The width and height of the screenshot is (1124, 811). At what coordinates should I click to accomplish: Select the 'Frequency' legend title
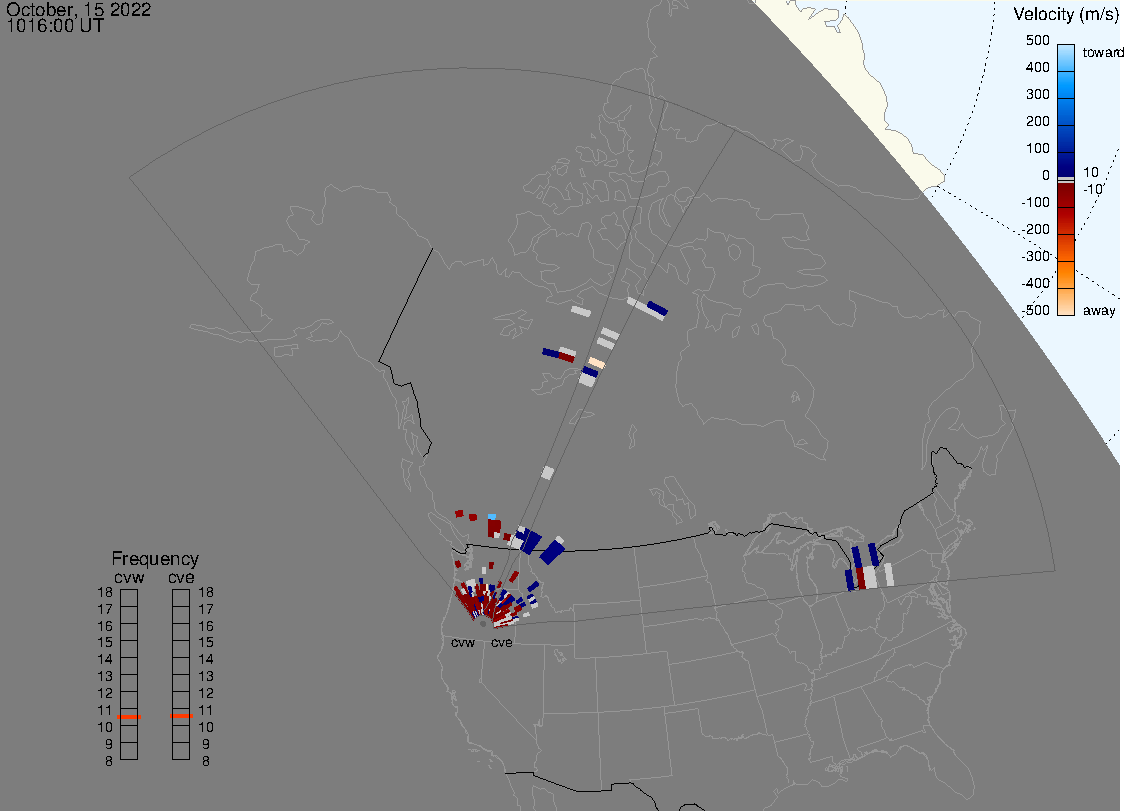tap(155, 559)
